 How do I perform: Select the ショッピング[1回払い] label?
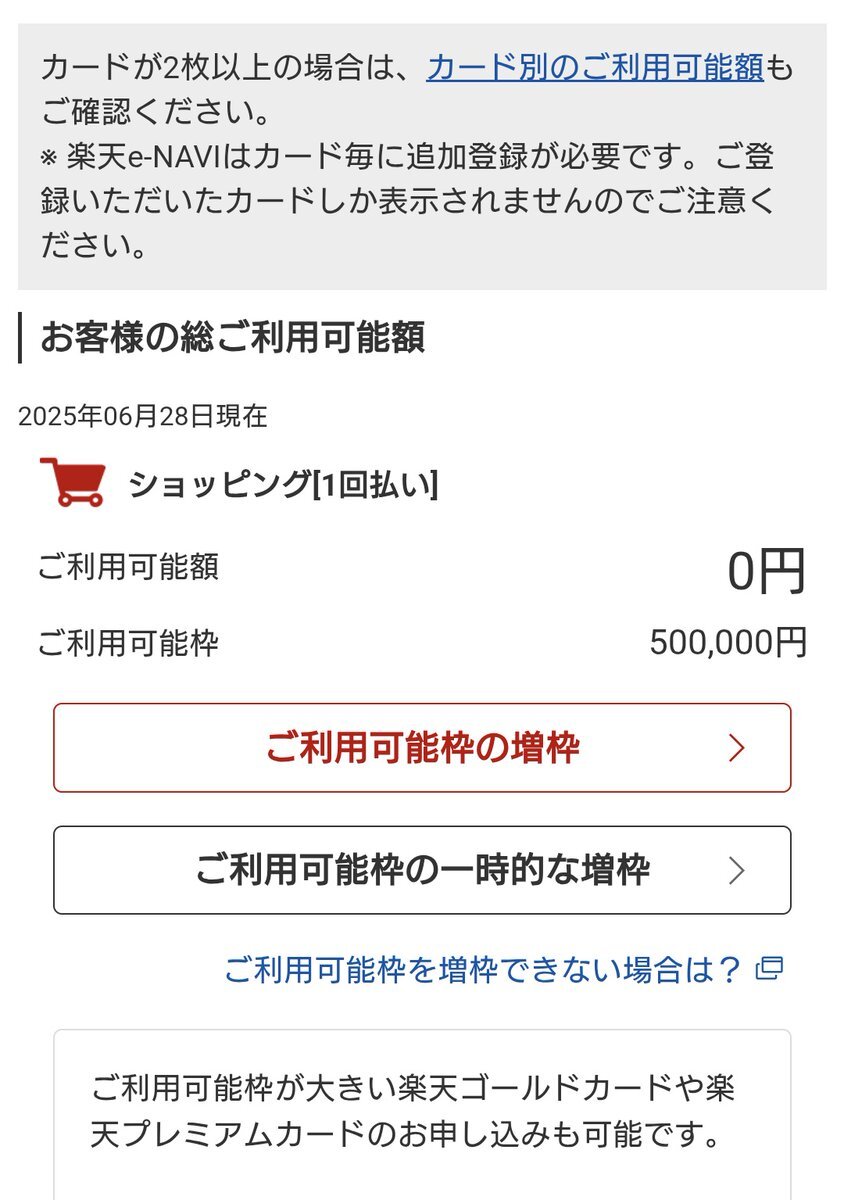pyautogui.click(x=283, y=485)
